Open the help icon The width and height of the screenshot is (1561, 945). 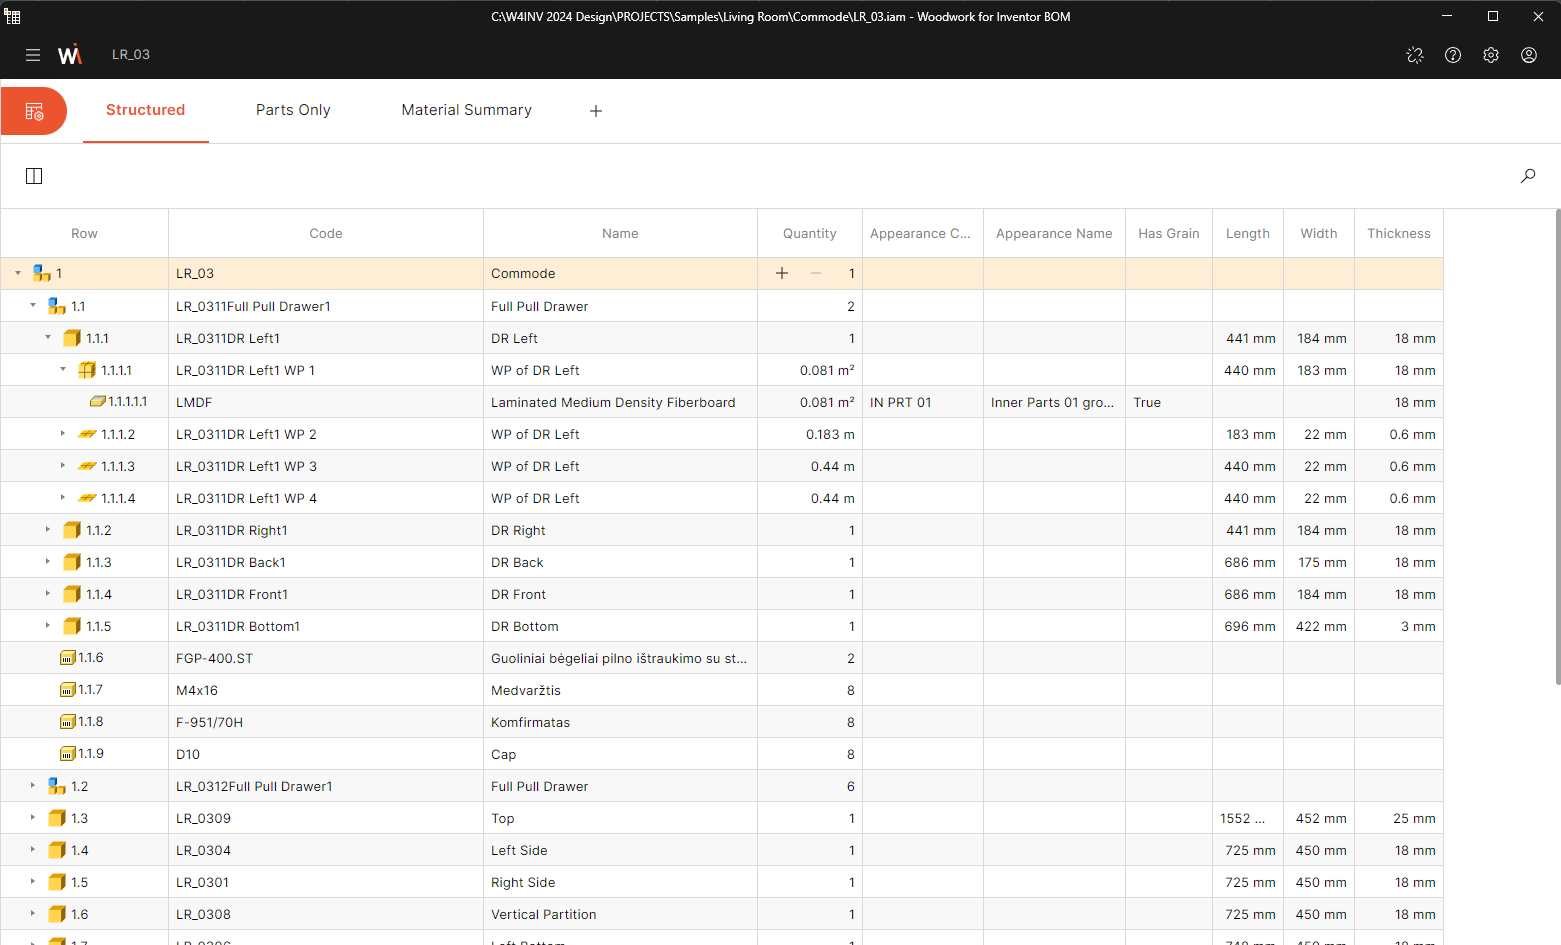tap(1453, 55)
